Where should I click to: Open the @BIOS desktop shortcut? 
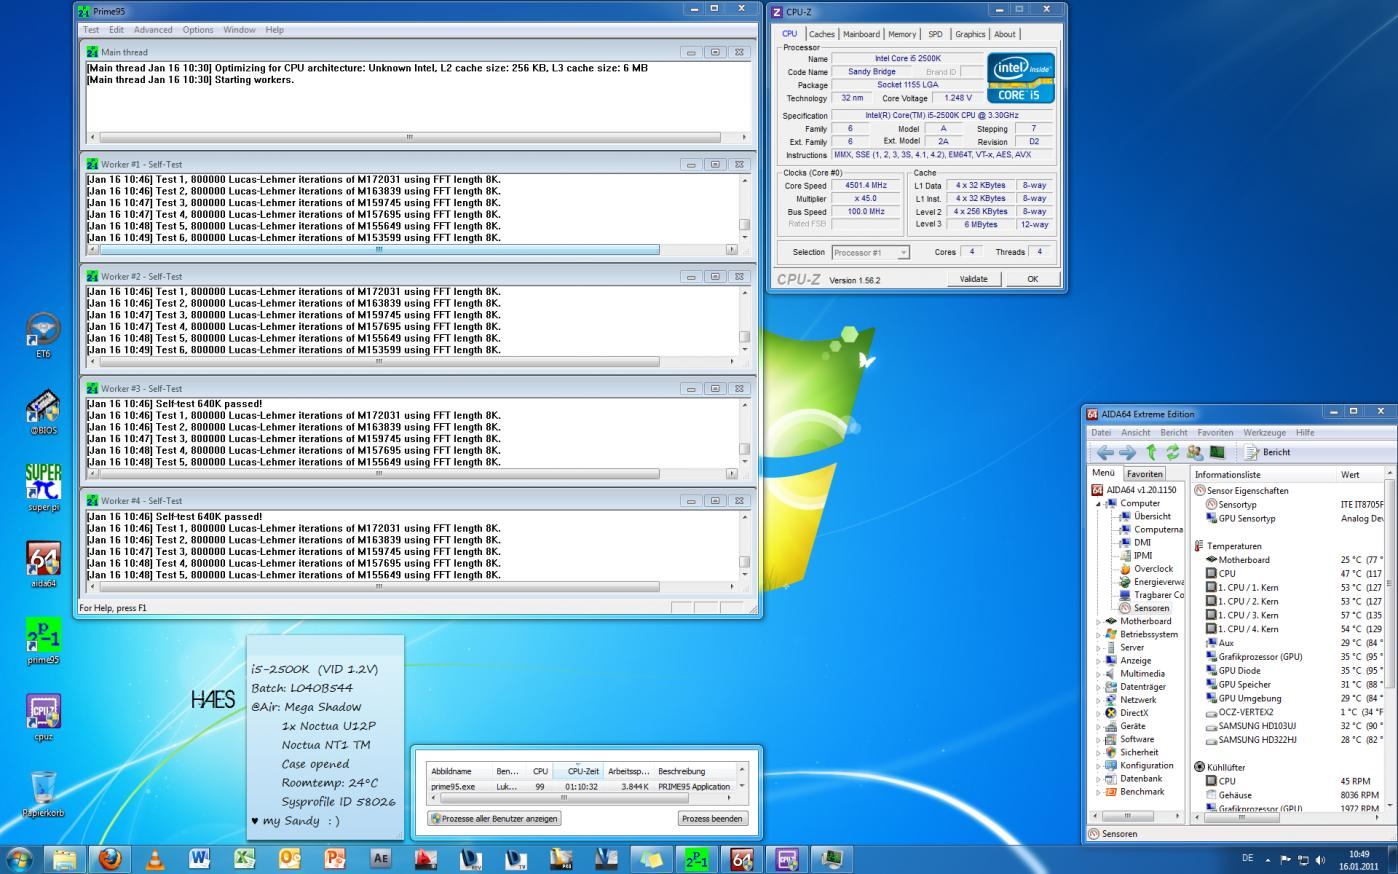[43, 412]
